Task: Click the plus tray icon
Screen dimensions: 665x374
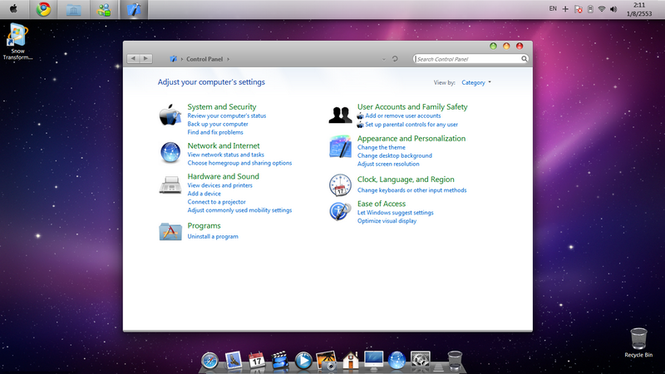Action: pyautogui.click(x=565, y=9)
